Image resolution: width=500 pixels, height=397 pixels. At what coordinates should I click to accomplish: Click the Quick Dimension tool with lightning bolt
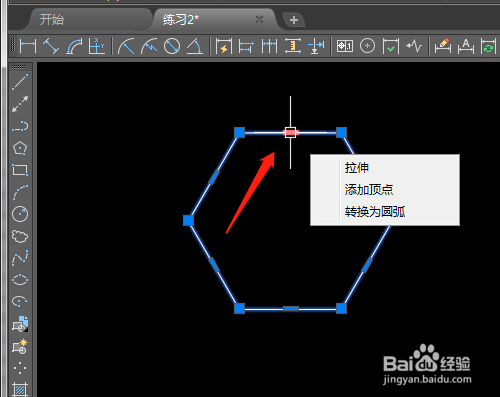point(224,46)
